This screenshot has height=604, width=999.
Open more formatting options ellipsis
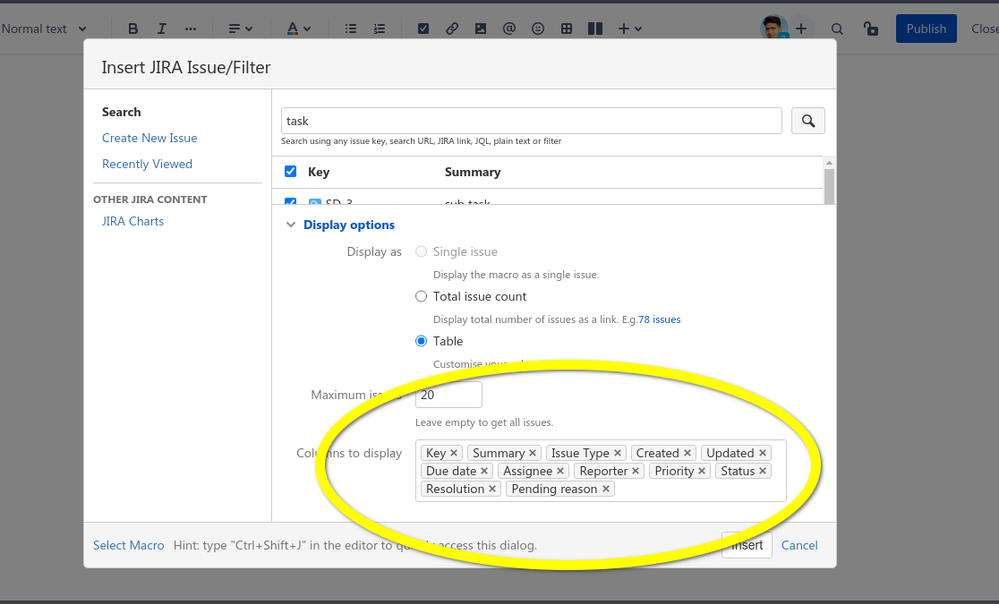click(x=190, y=29)
